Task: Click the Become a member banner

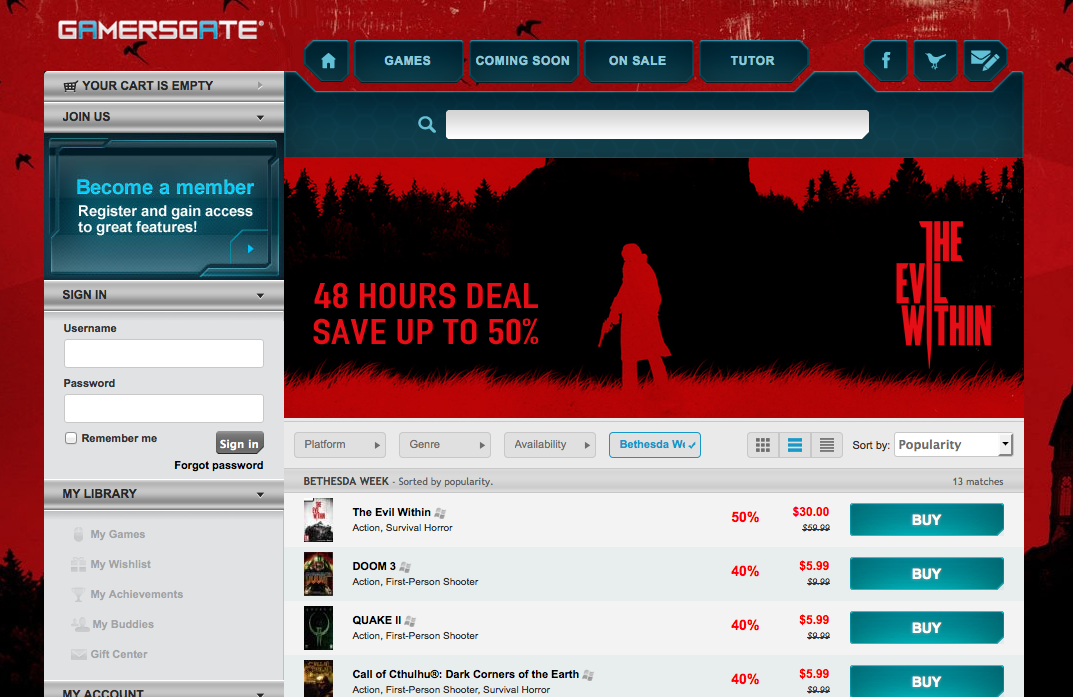Action: point(164,207)
